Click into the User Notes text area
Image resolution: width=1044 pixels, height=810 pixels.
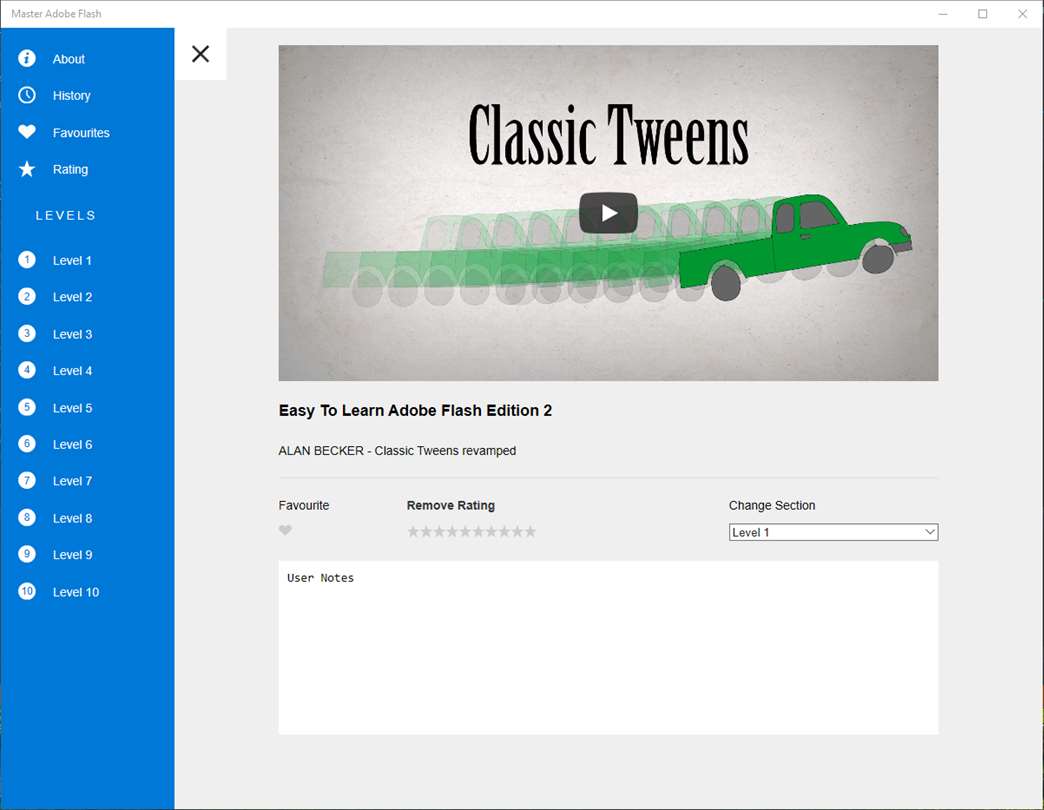(x=608, y=648)
